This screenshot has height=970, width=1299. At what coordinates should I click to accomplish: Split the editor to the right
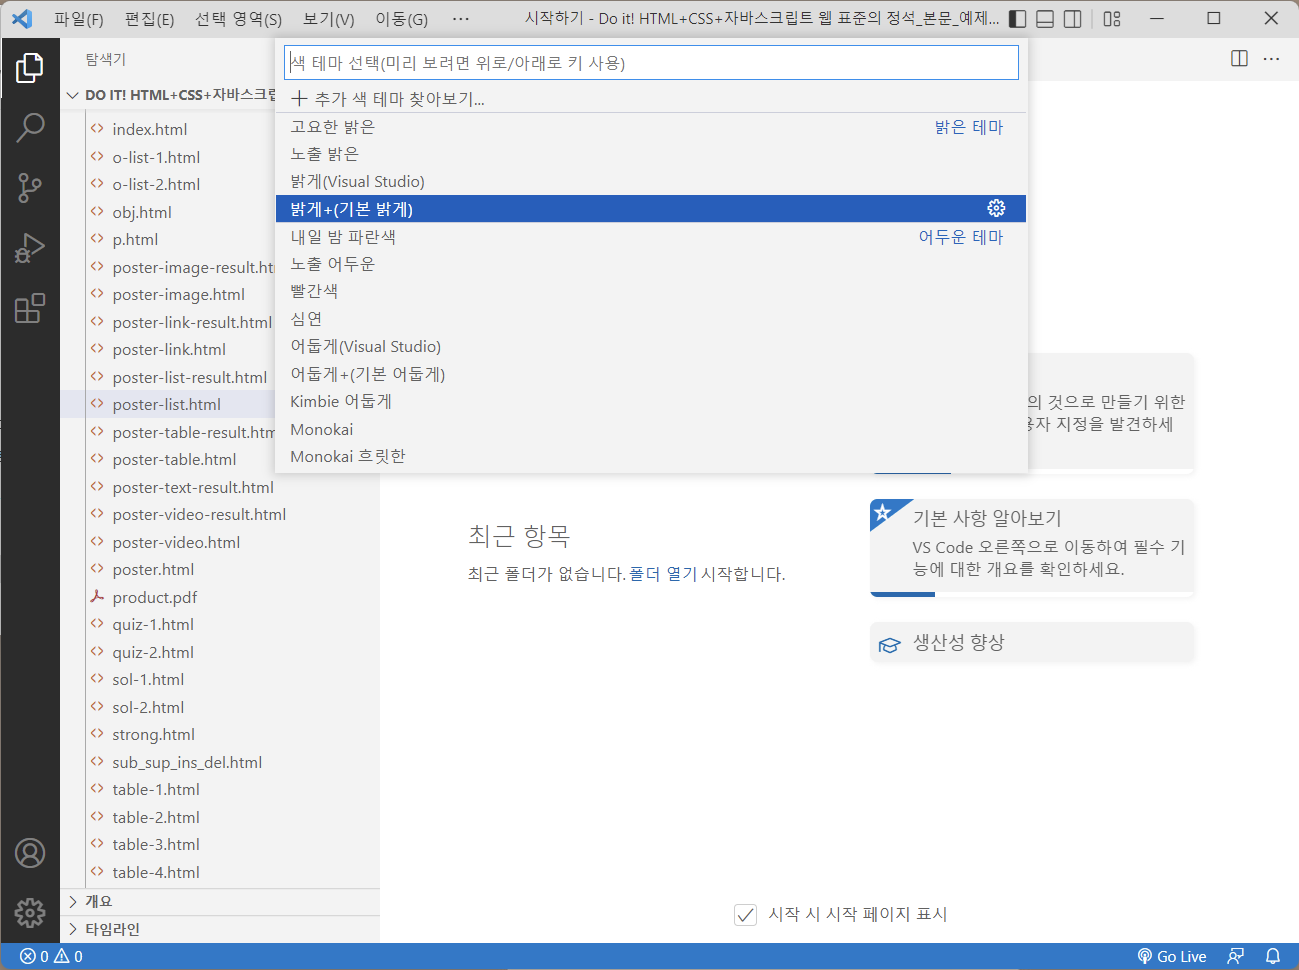[1239, 58]
